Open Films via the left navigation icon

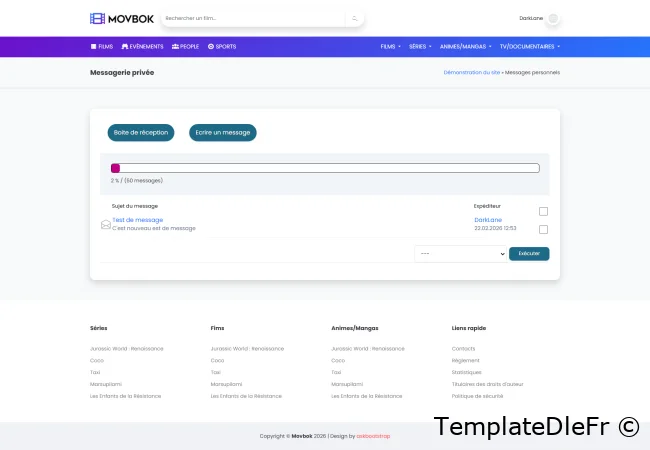(94, 46)
